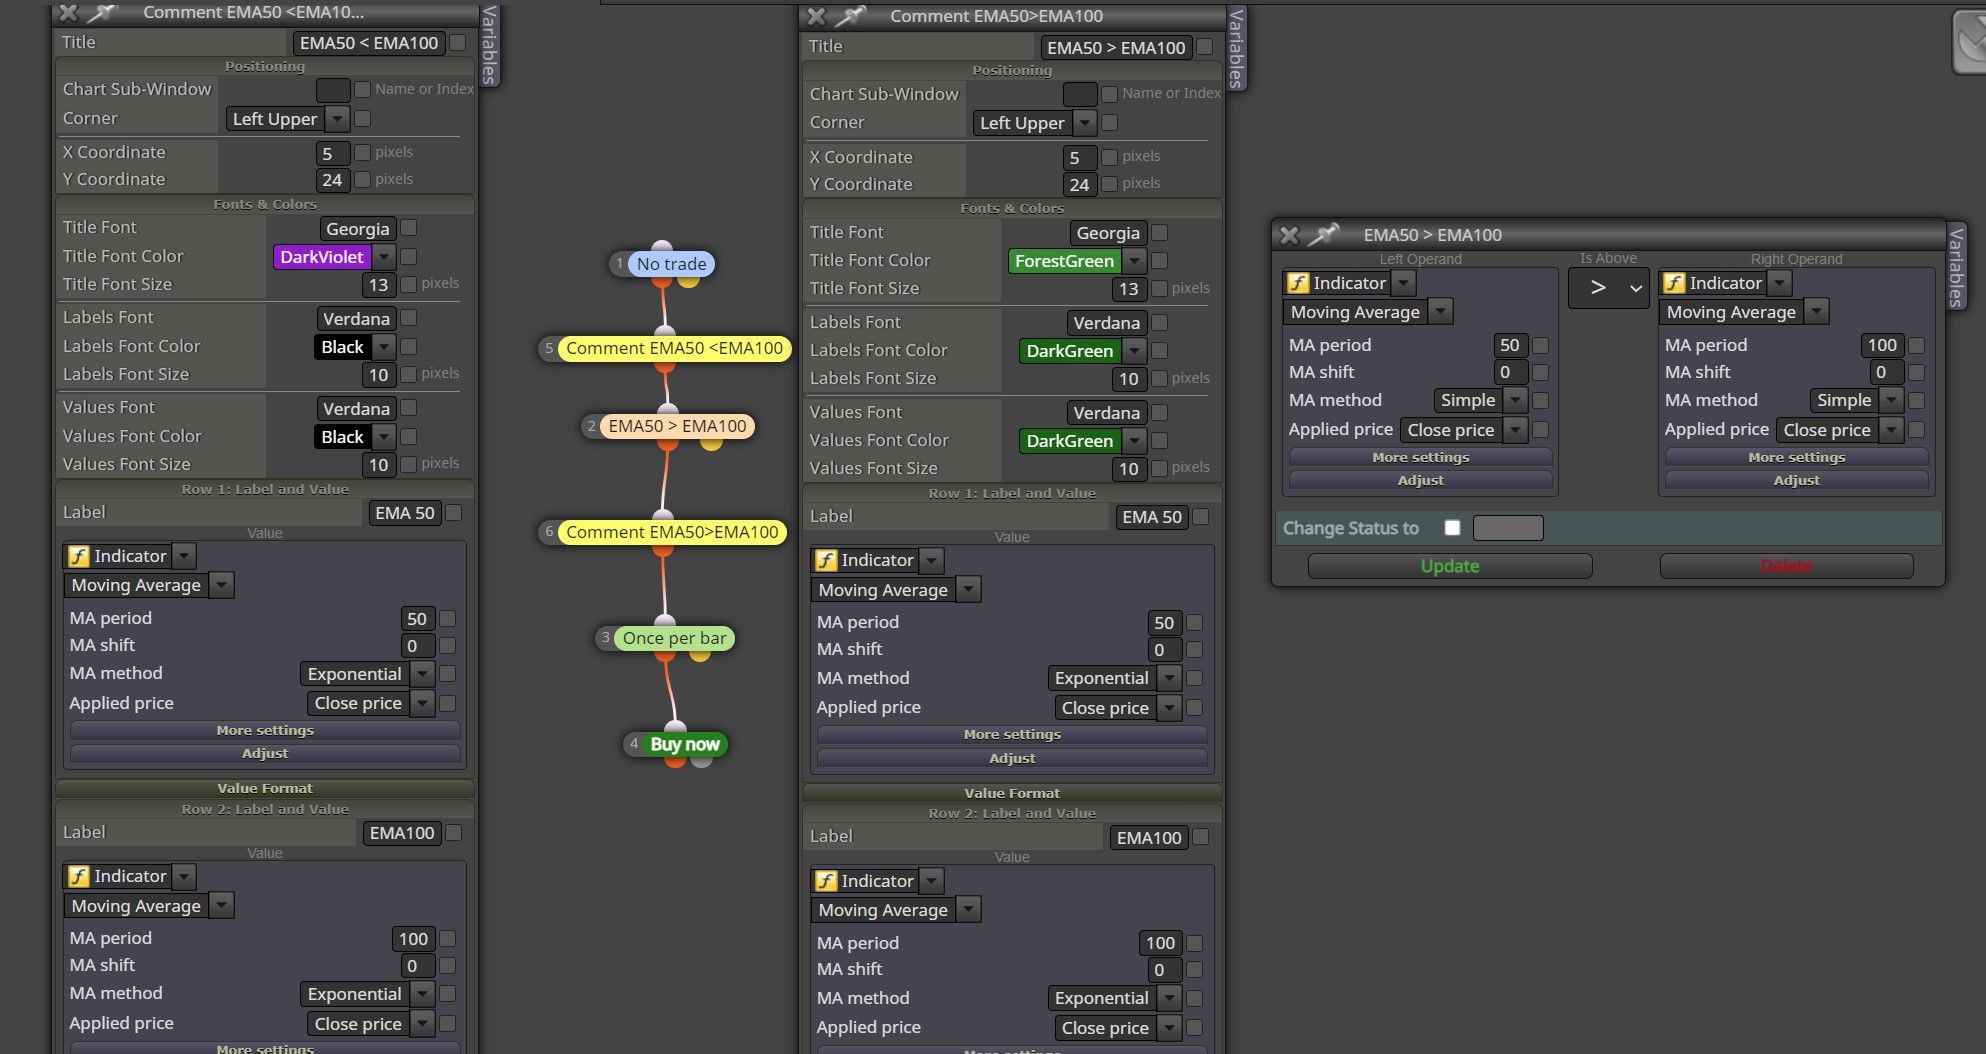The height and width of the screenshot is (1054, 1986).
Task: Open Variables tab of left comment panel
Action: pos(489,45)
